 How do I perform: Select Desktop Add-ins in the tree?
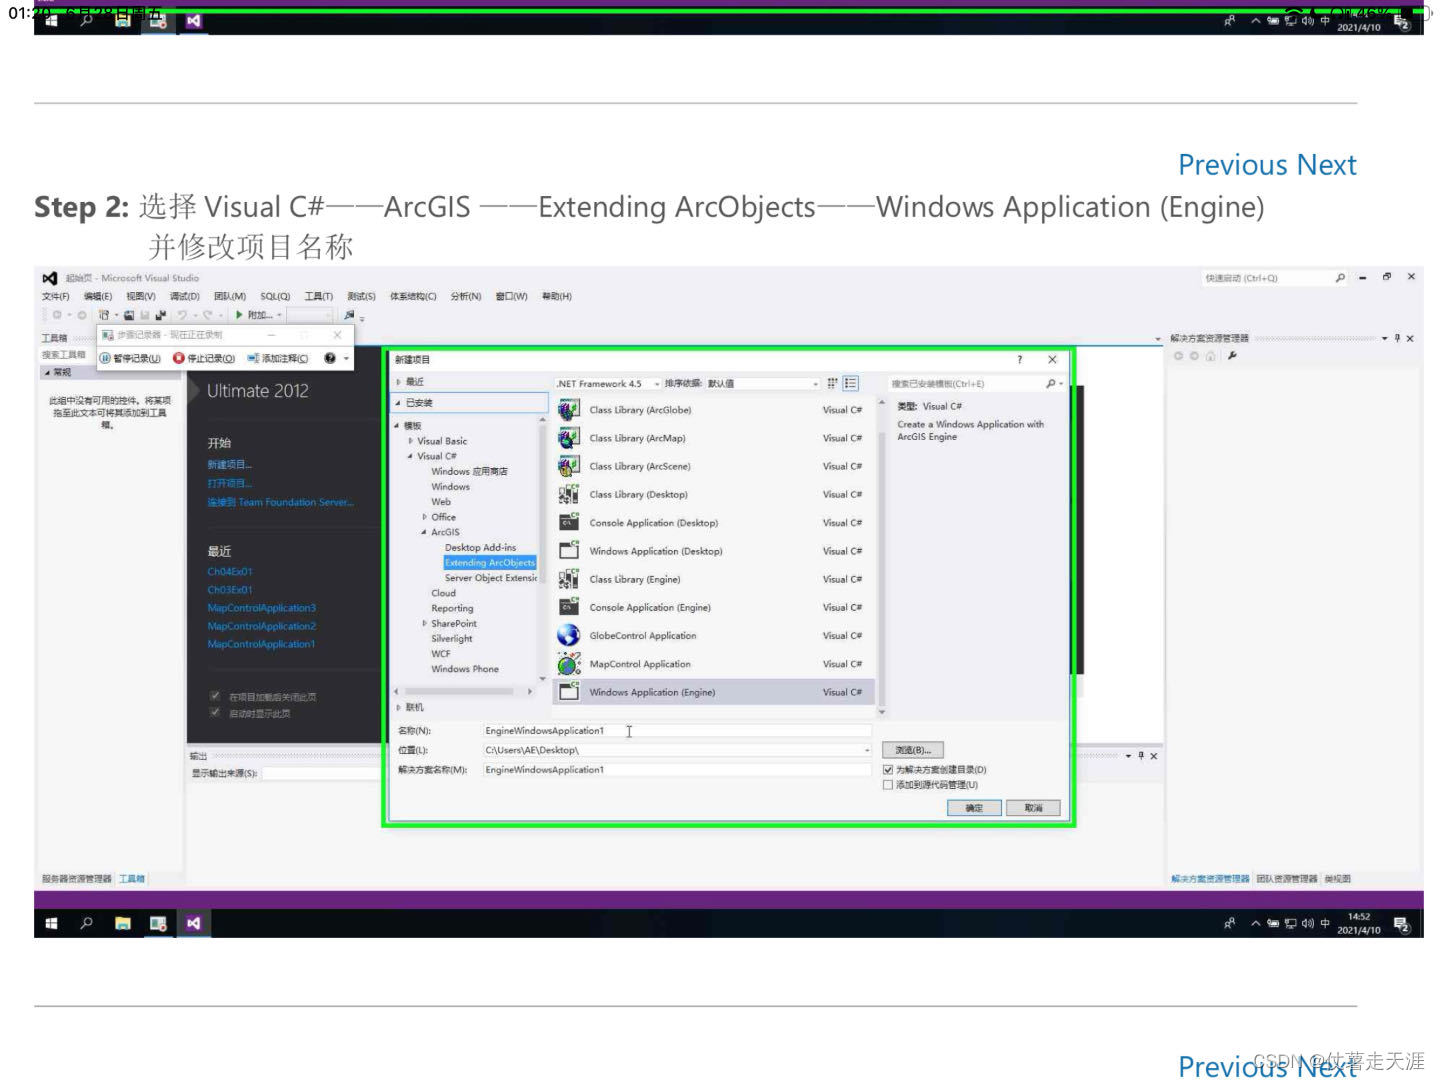[480, 548]
